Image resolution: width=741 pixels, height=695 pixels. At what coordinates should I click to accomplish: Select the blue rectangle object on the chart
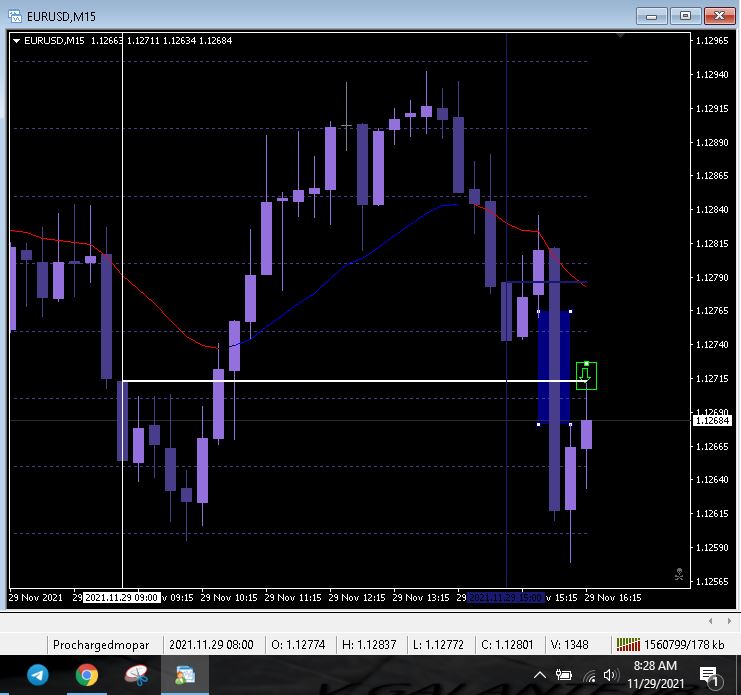pyautogui.click(x=554, y=368)
